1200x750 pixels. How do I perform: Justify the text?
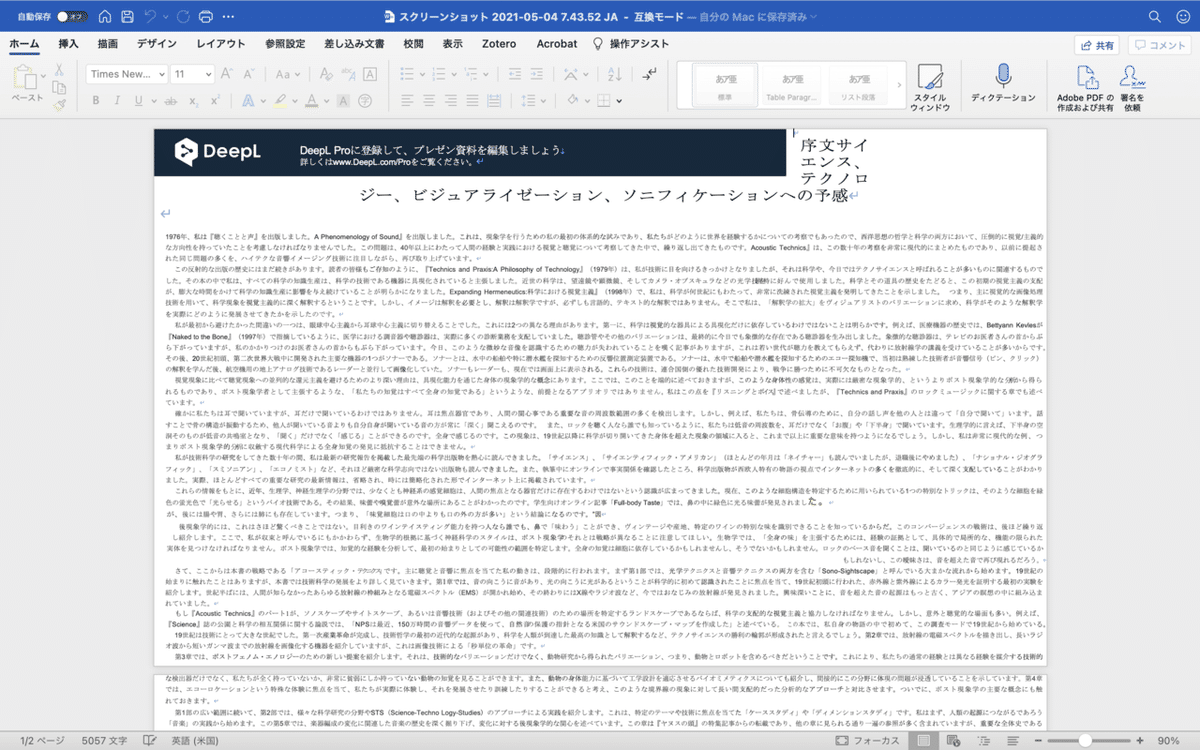tap(473, 100)
